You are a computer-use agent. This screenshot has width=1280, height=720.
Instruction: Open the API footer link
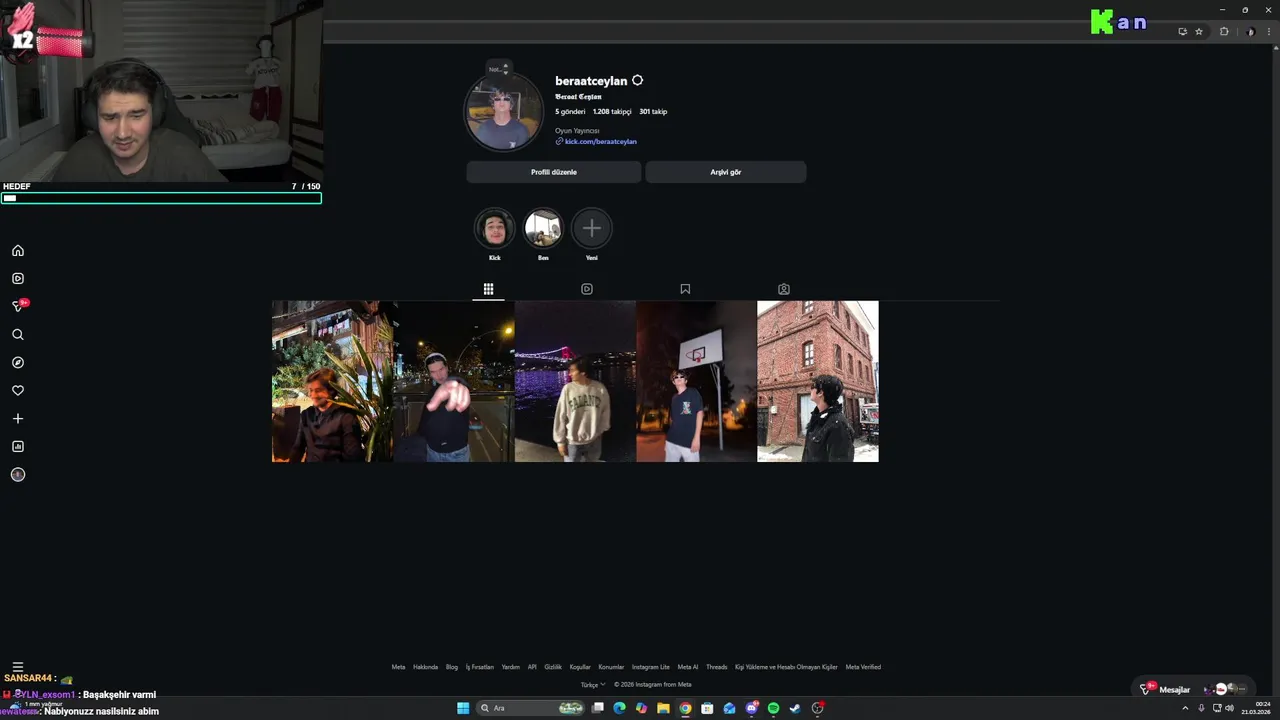click(x=532, y=667)
